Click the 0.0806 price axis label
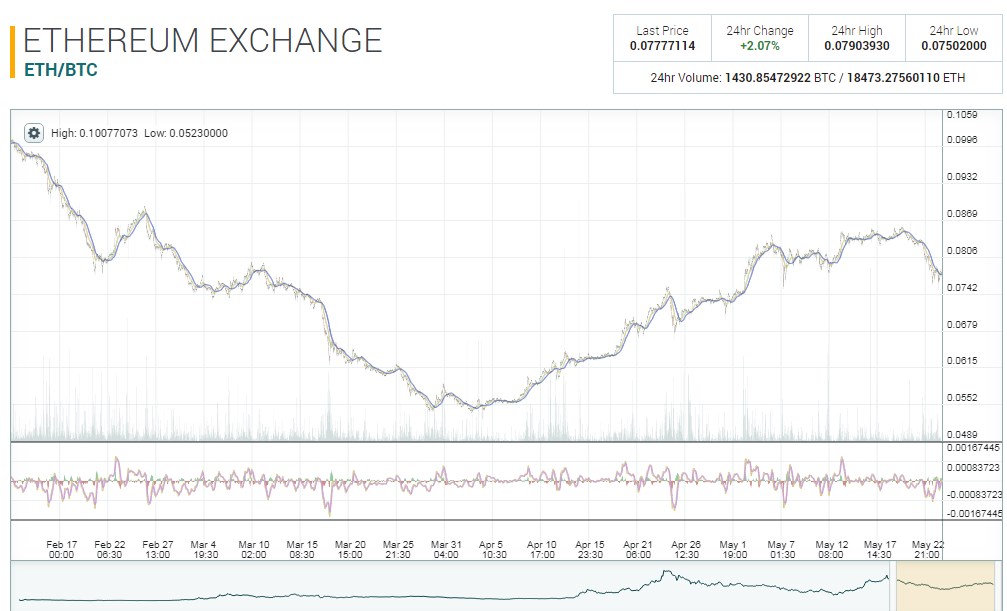The height and width of the screenshot is (611, 1007). pyautogui.click(x=962, y=251)
